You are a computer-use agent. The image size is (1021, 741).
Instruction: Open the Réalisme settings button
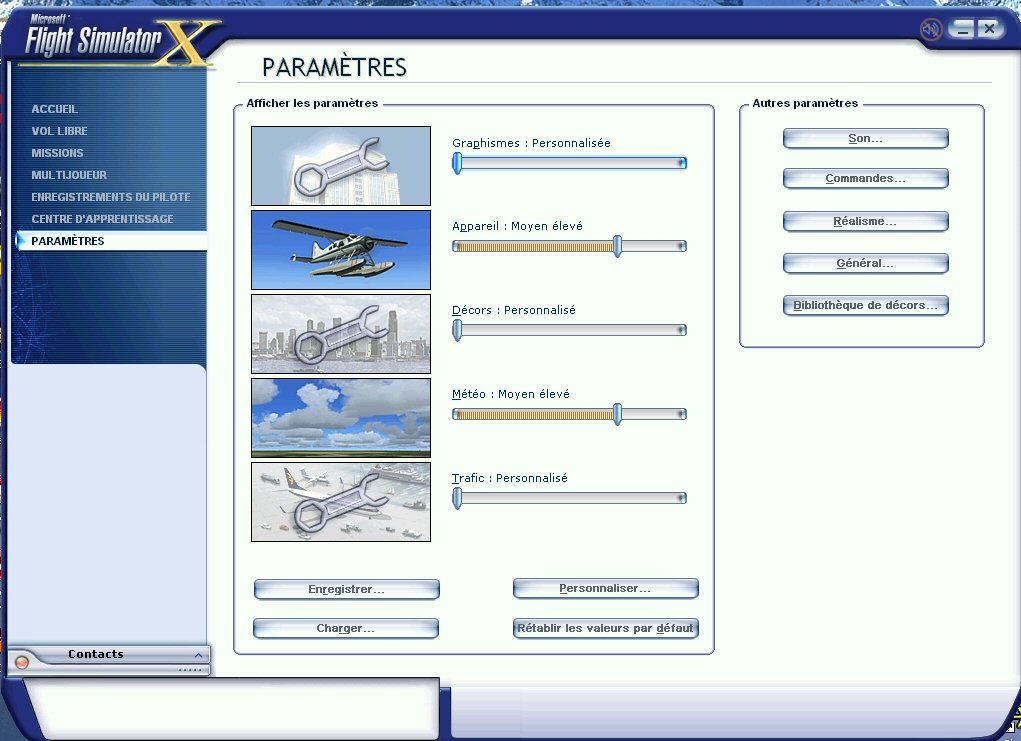click(865, 221)
